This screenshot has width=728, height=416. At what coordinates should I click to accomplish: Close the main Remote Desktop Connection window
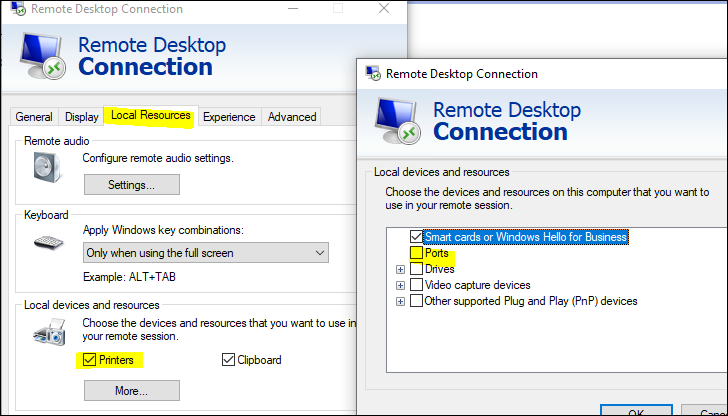tap(384, 8)
